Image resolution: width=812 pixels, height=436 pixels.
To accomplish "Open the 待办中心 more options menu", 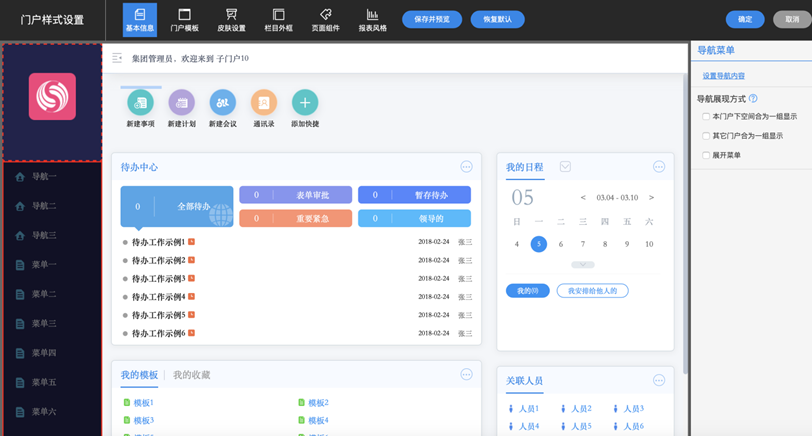I will (x=466, y=167).
